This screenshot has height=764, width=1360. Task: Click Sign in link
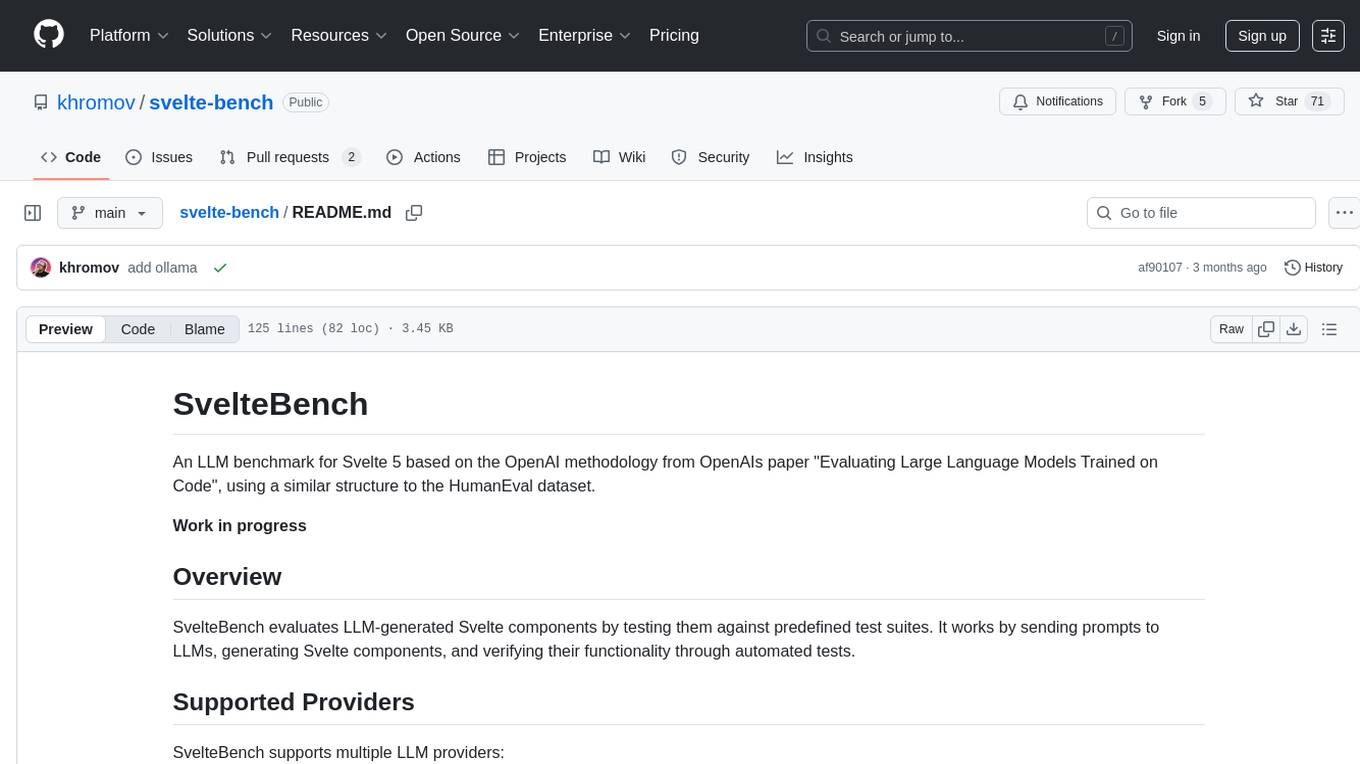1178,36
